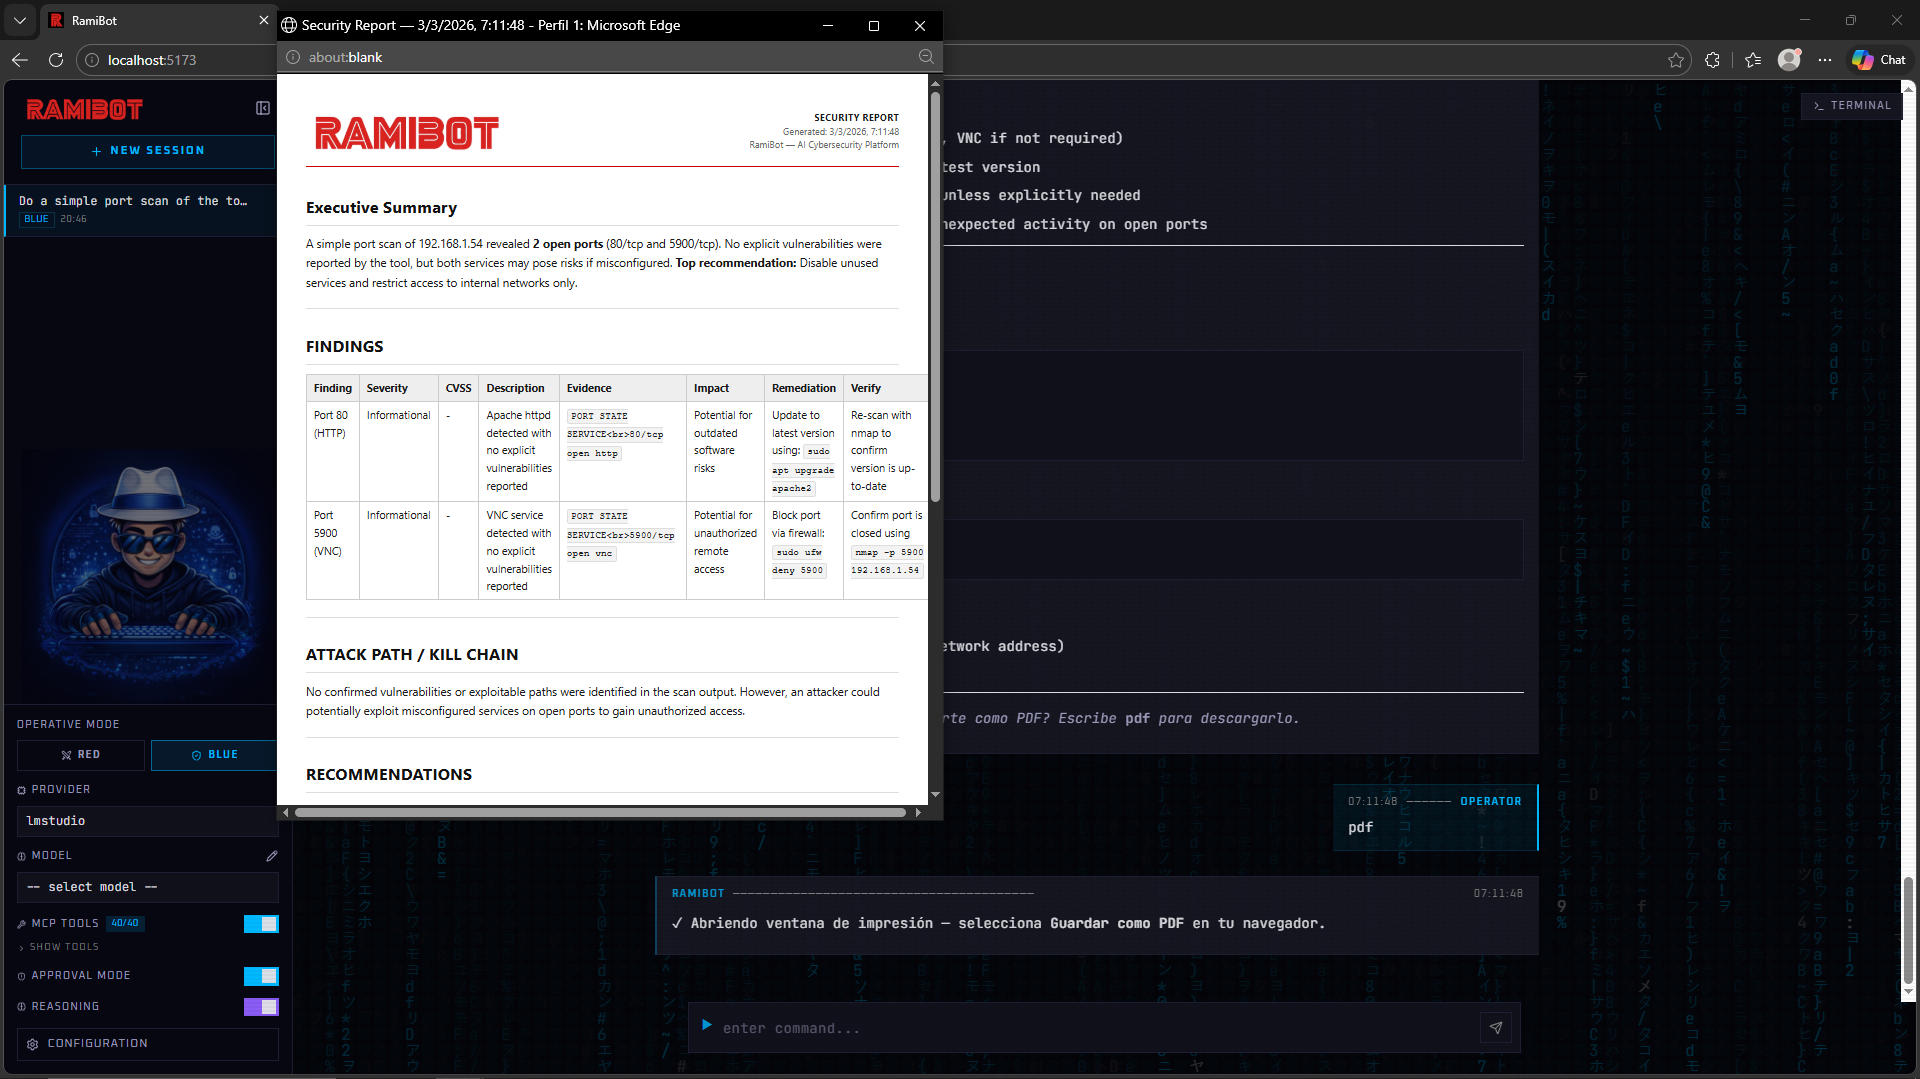The height and width of the screenshot is (1079, 1920).
Task: Open the select model dropdown
Action: tap(148, 887)
